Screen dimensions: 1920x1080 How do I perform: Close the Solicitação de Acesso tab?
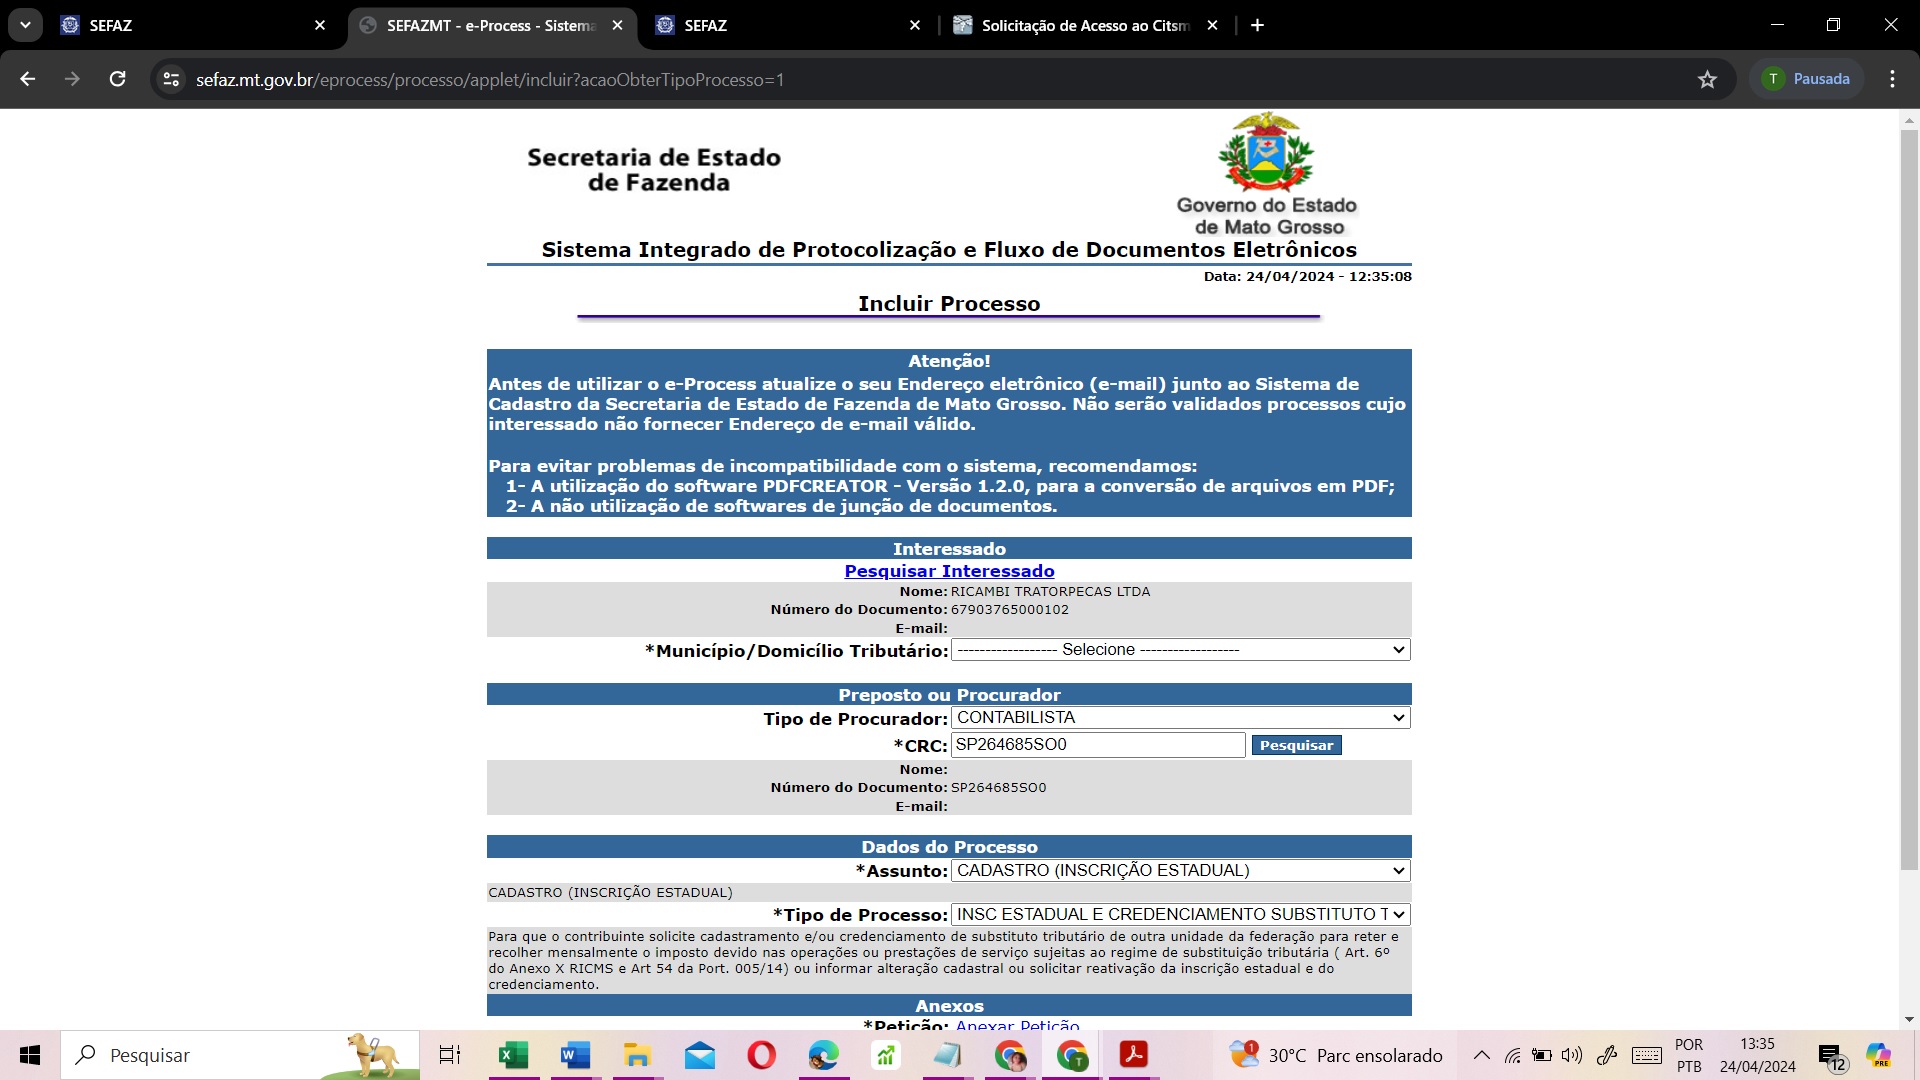tap(1212, 25)
